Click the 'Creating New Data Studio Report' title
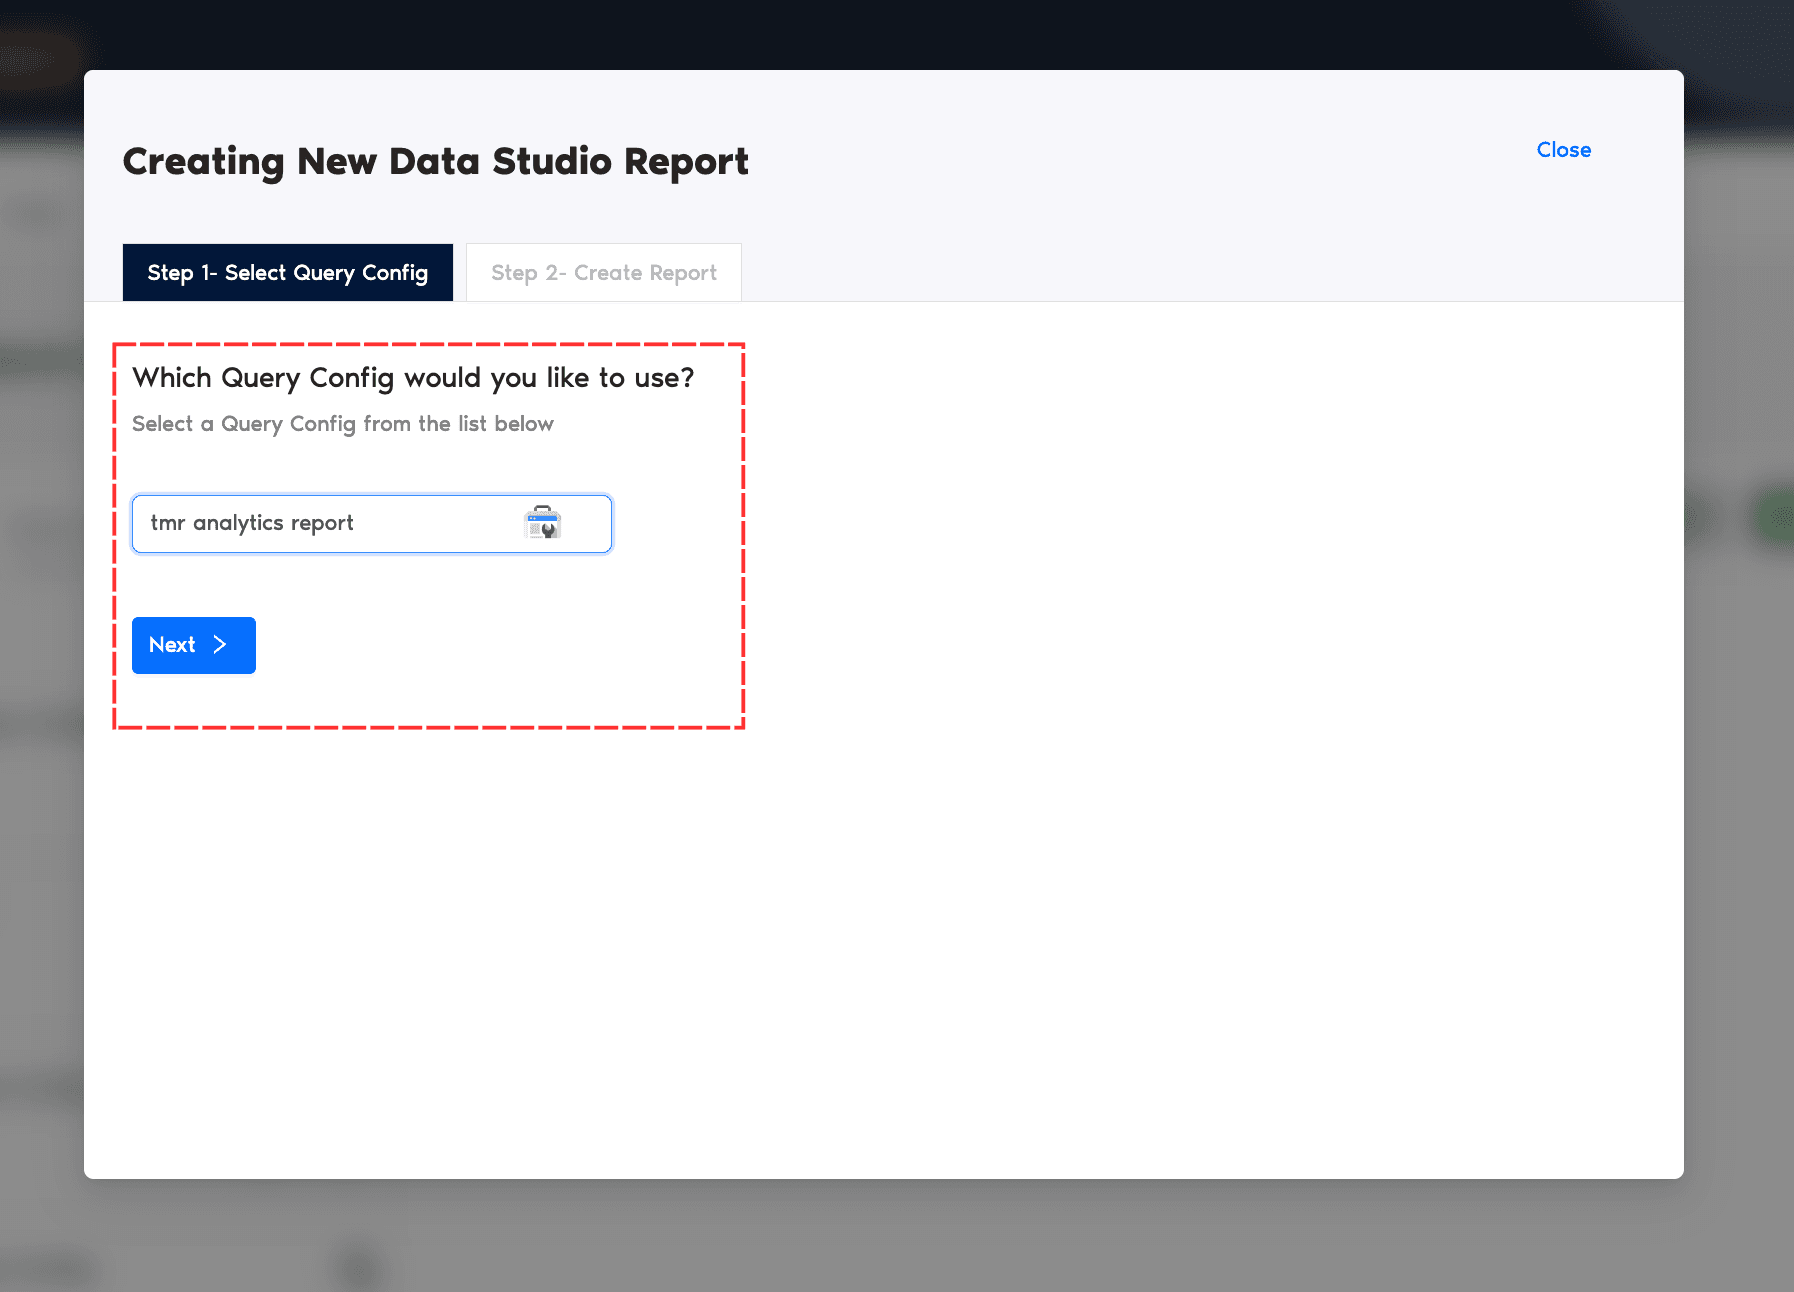Image resolution: width=1794 pixels, height=1292 pixels. tap(435, 162)
